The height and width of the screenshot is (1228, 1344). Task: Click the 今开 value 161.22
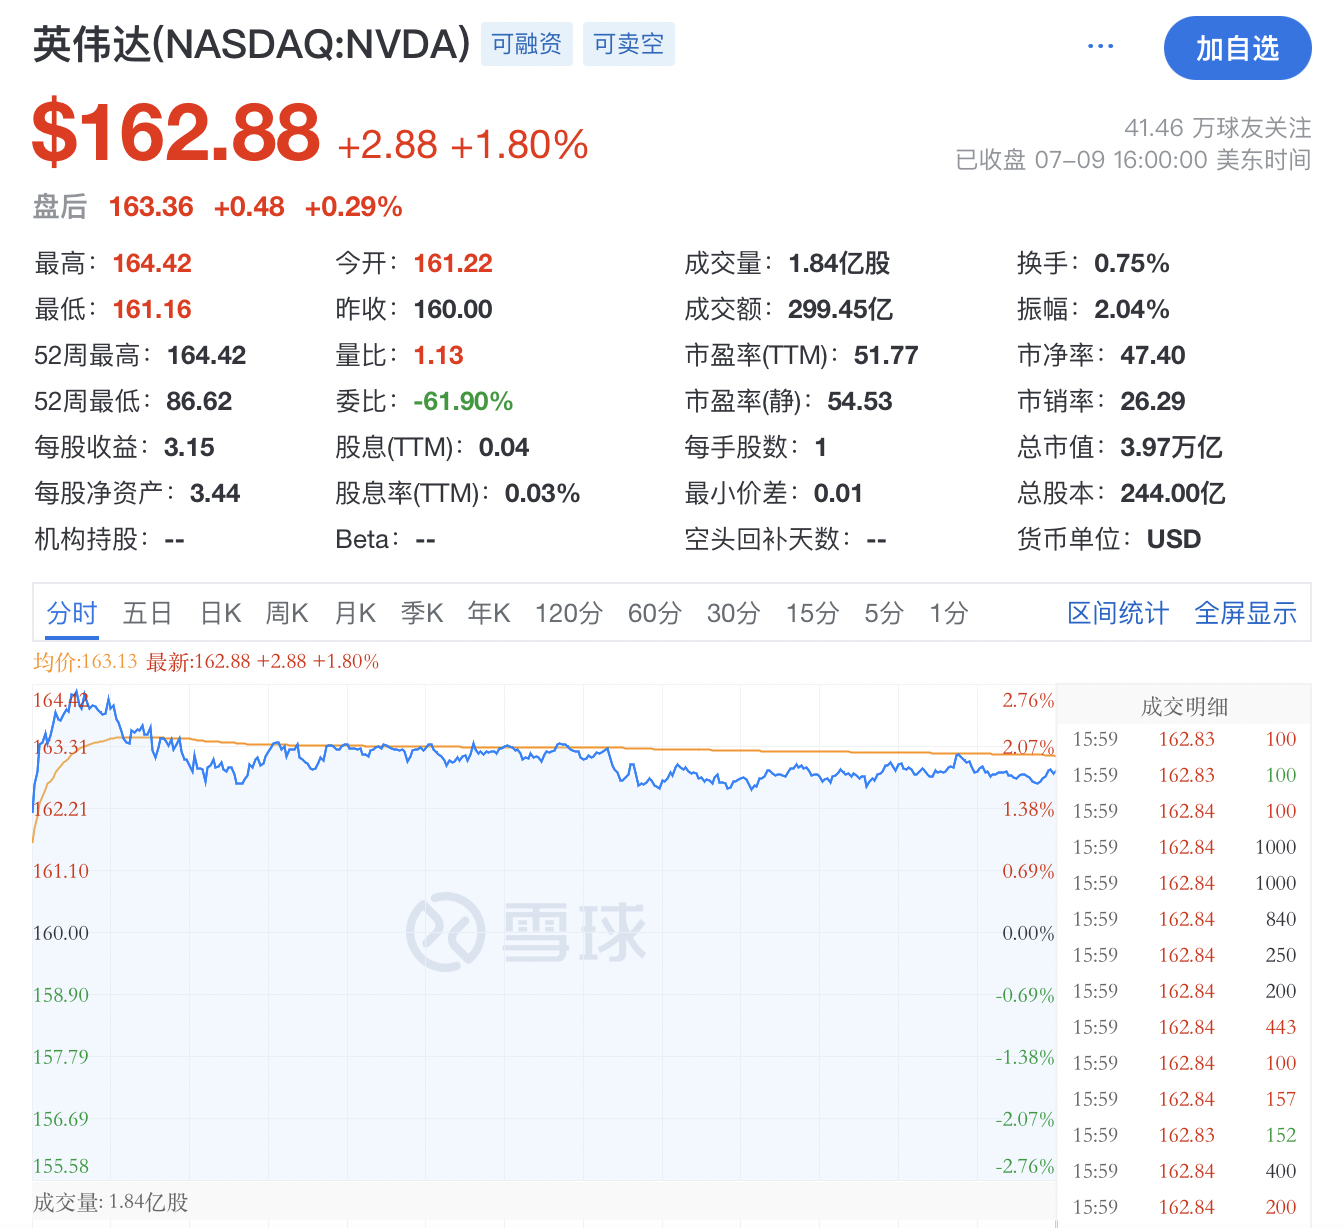click(x=453, y=263)
